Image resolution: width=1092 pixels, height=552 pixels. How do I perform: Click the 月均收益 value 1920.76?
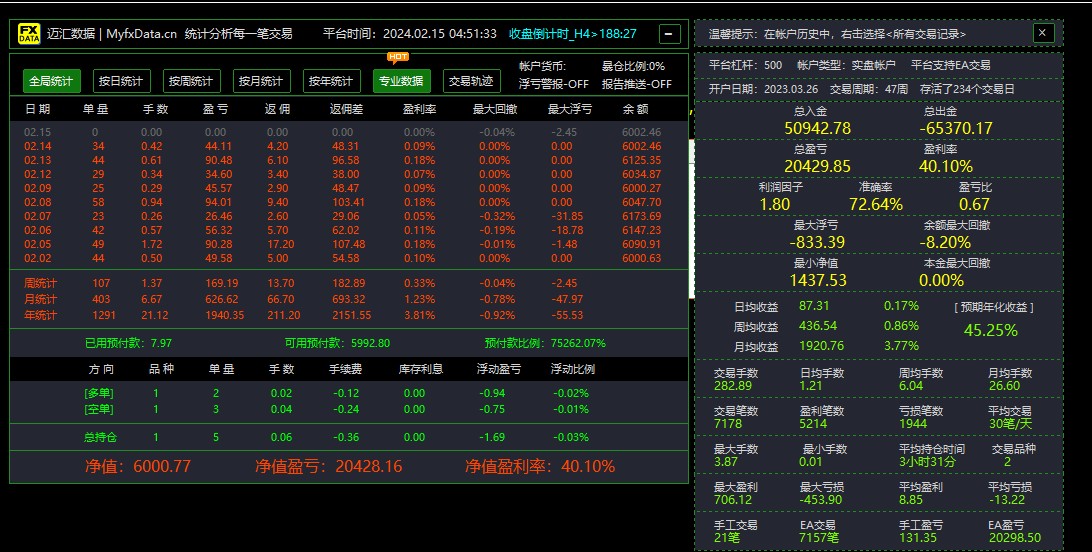point(822,346)
